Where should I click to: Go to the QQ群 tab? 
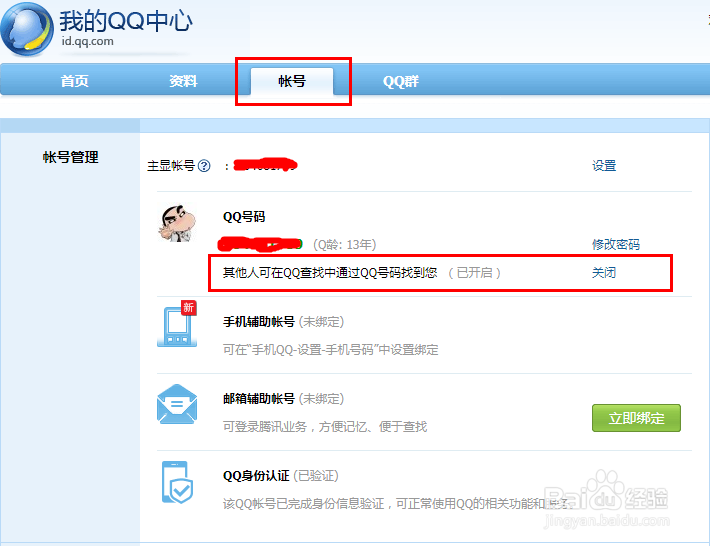click(401, 81)
